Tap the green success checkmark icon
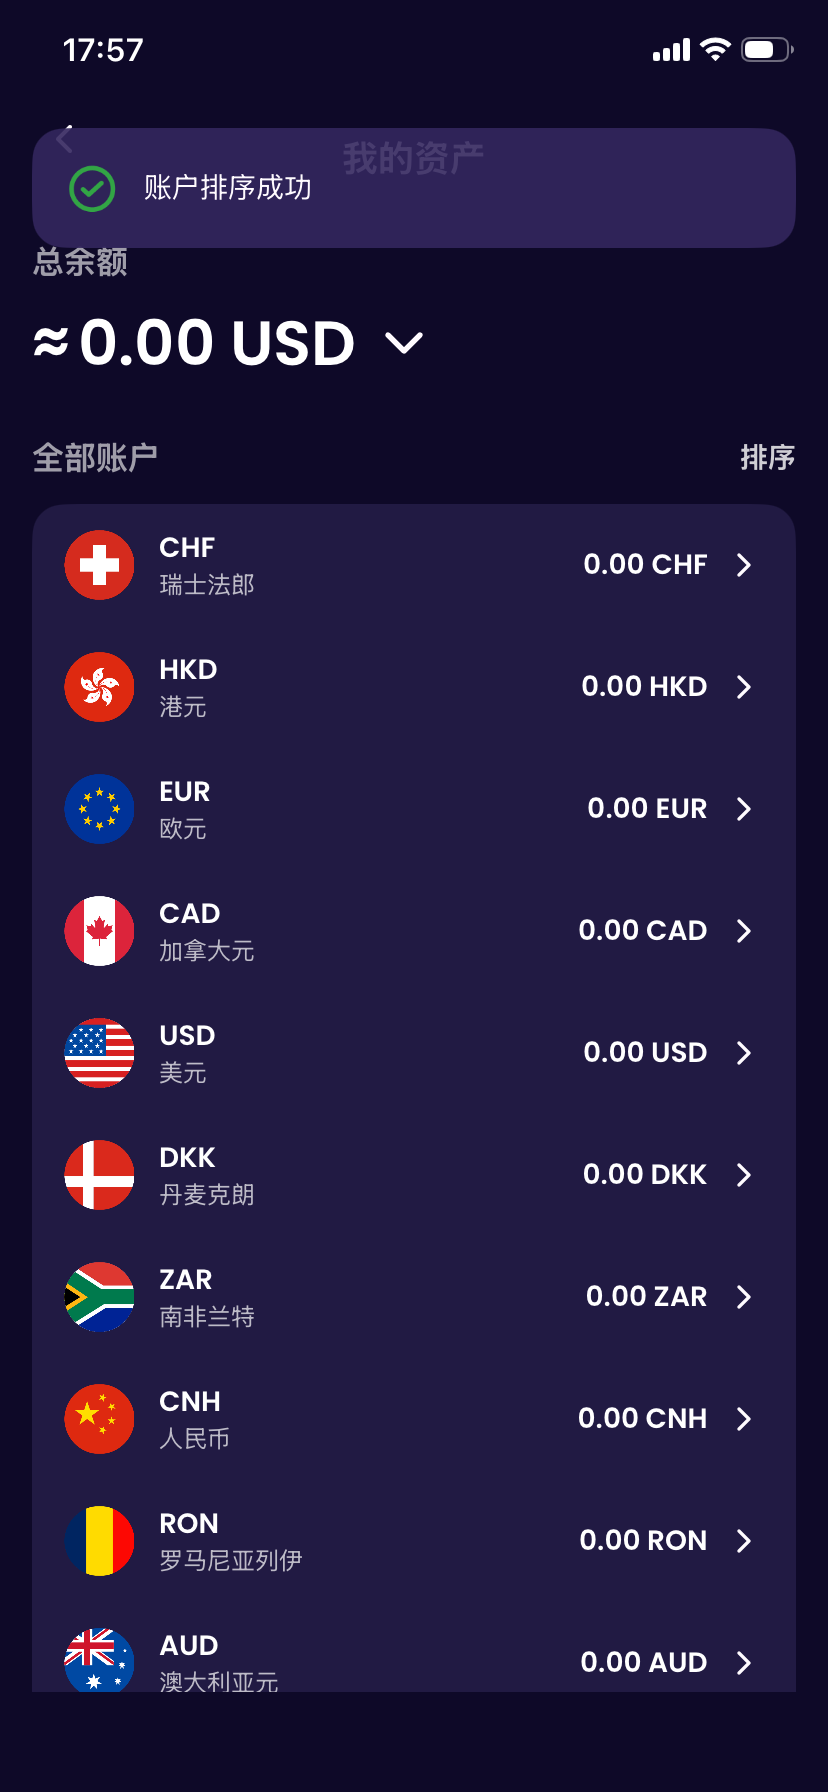This screenshot has width=828, height=1792. 92,188
